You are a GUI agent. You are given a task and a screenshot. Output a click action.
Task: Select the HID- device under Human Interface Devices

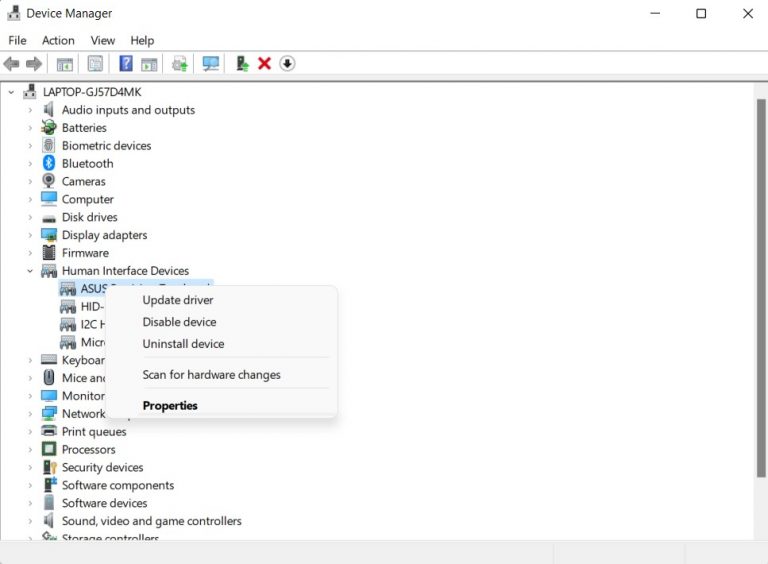[x=92, y=306]
